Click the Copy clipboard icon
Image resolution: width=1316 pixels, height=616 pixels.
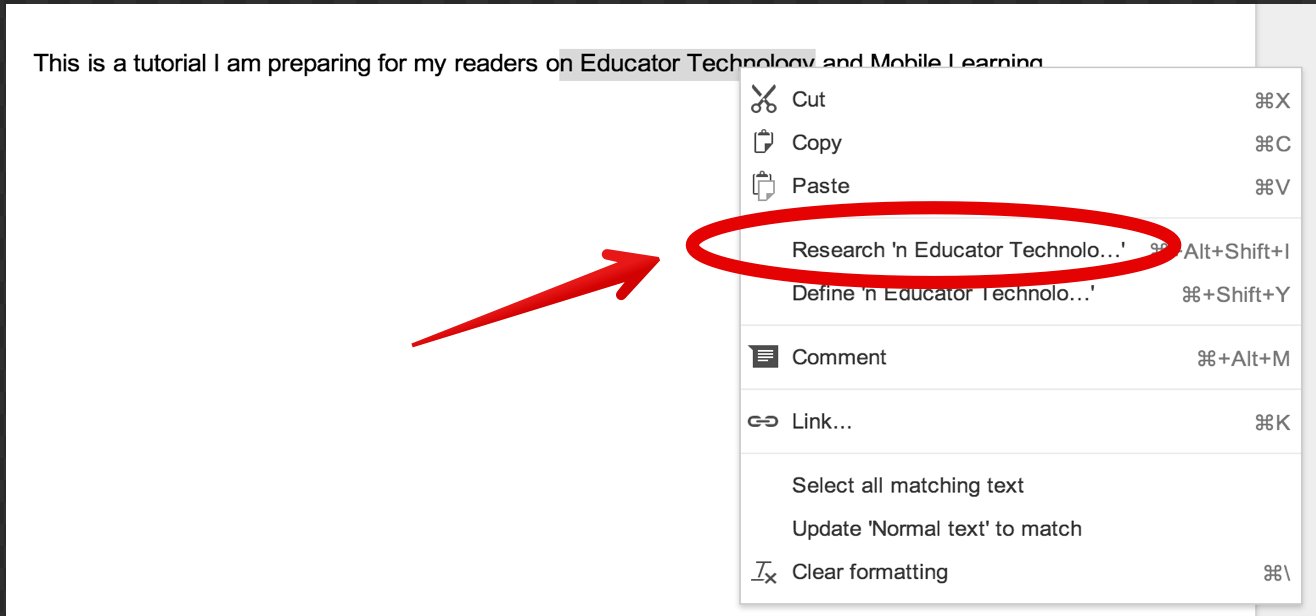(763, 143)
